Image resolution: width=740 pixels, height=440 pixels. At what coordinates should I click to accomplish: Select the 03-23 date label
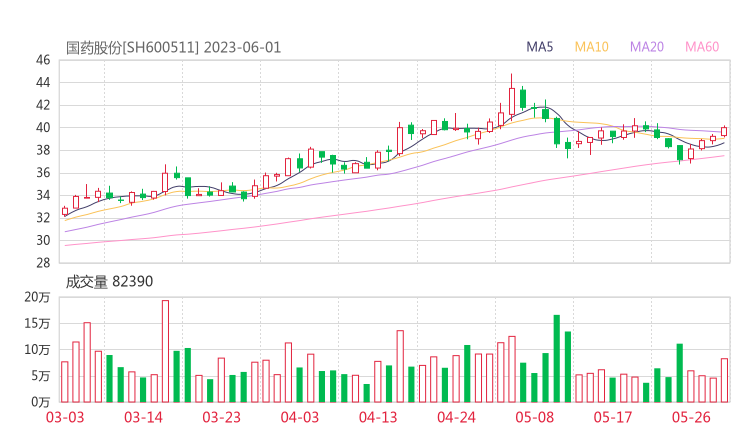(221, 417)
